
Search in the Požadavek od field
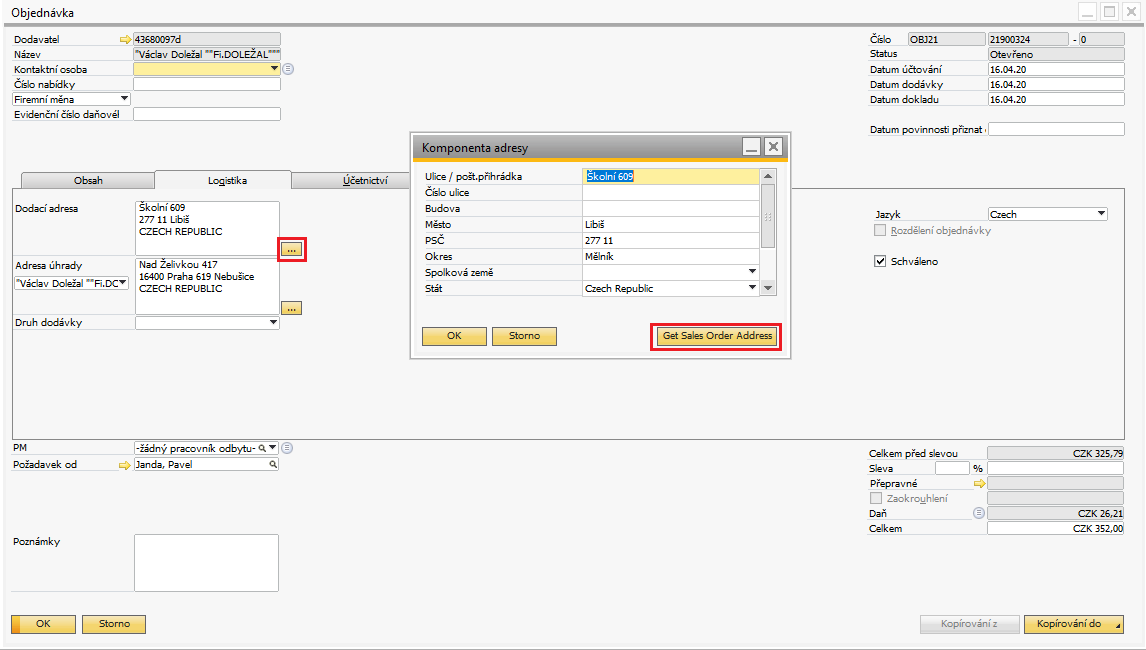coord(273,464)
